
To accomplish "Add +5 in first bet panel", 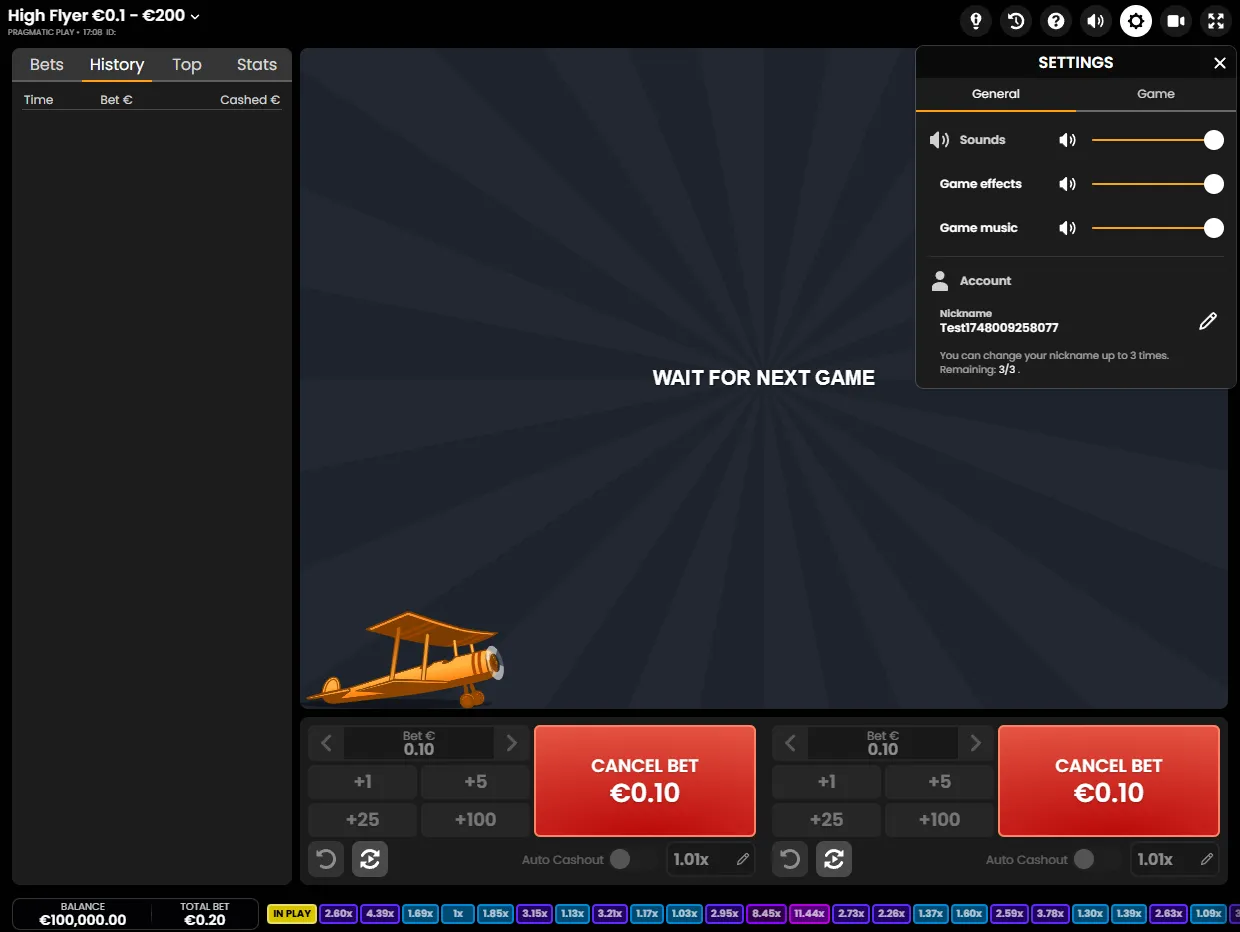I will (475, 782).
